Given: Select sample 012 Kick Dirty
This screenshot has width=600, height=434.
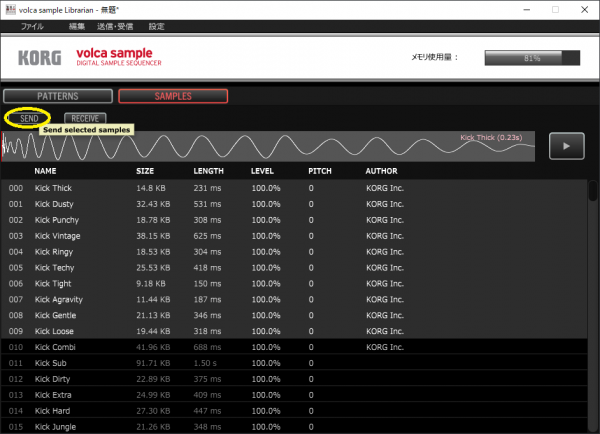Looking at the screenshot, I should pos(294,379).
